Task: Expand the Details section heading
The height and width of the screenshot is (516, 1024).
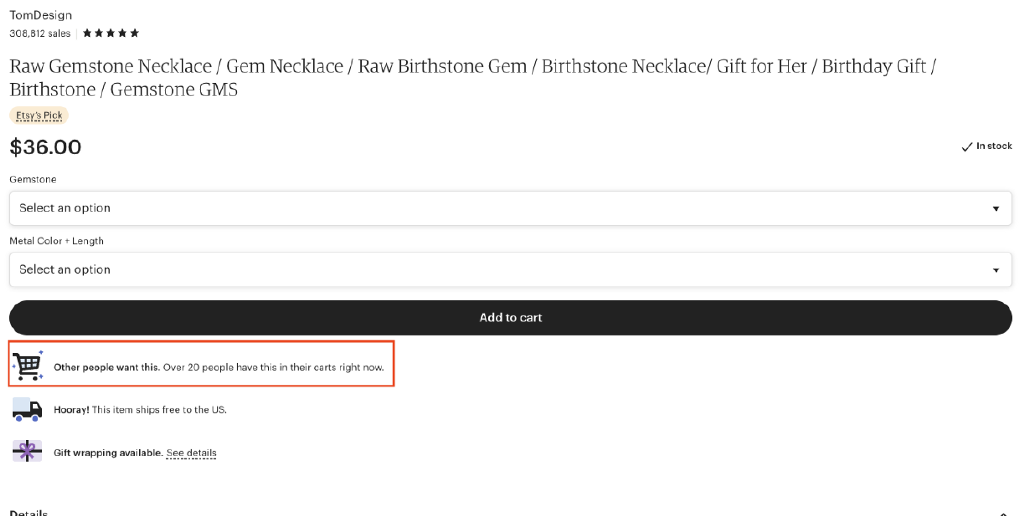Action: point(29,511)
